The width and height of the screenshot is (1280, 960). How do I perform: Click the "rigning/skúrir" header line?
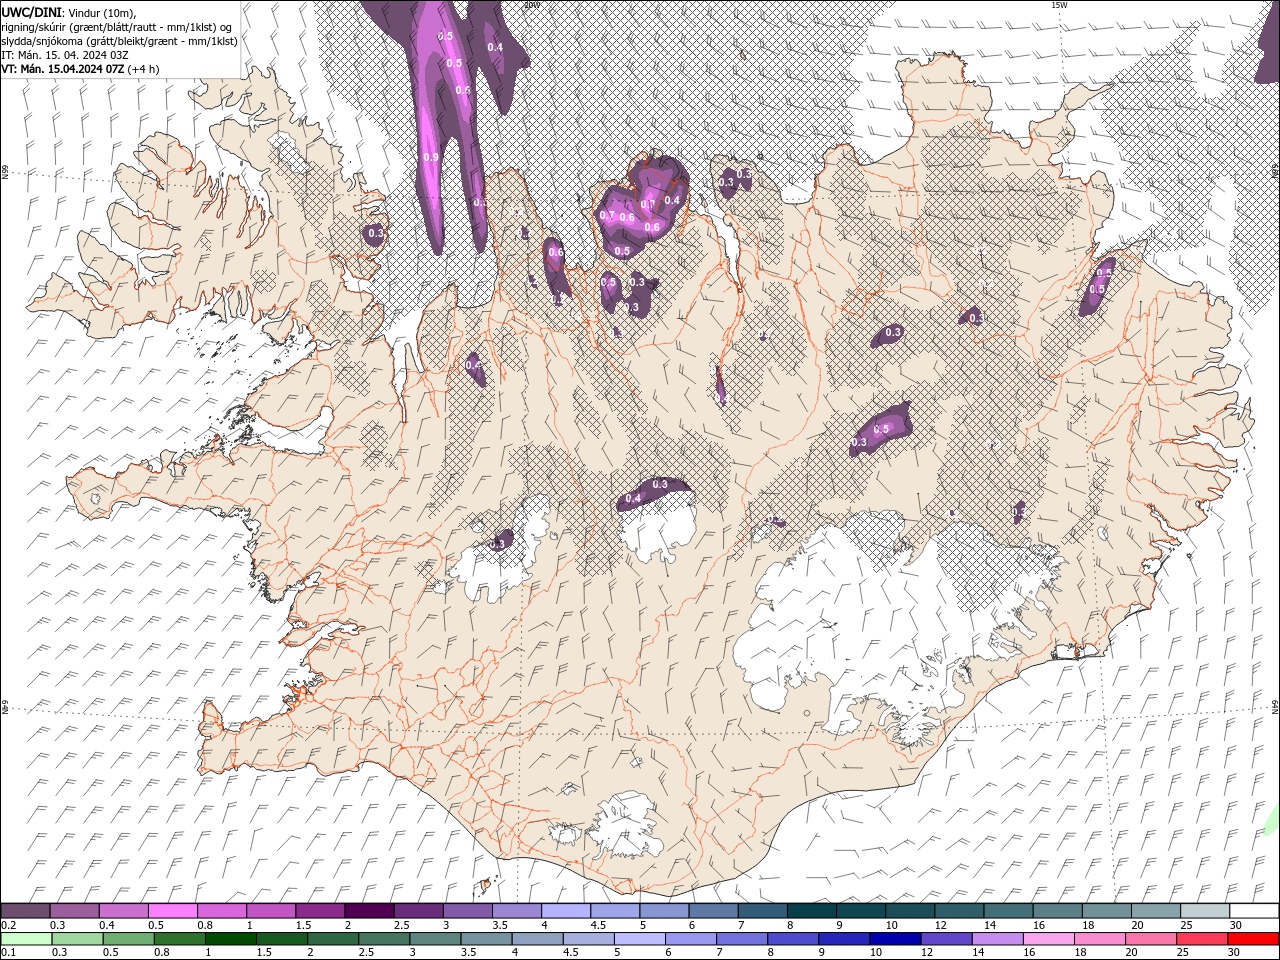[x=118, y=27]
